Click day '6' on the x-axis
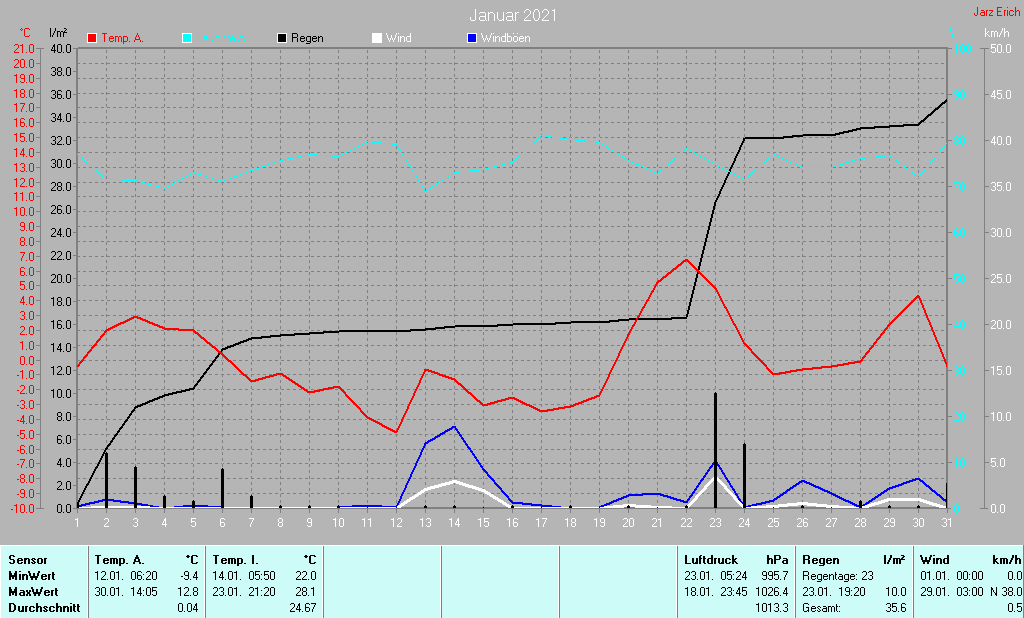1024x618 pixels. (x=222, y=523)
